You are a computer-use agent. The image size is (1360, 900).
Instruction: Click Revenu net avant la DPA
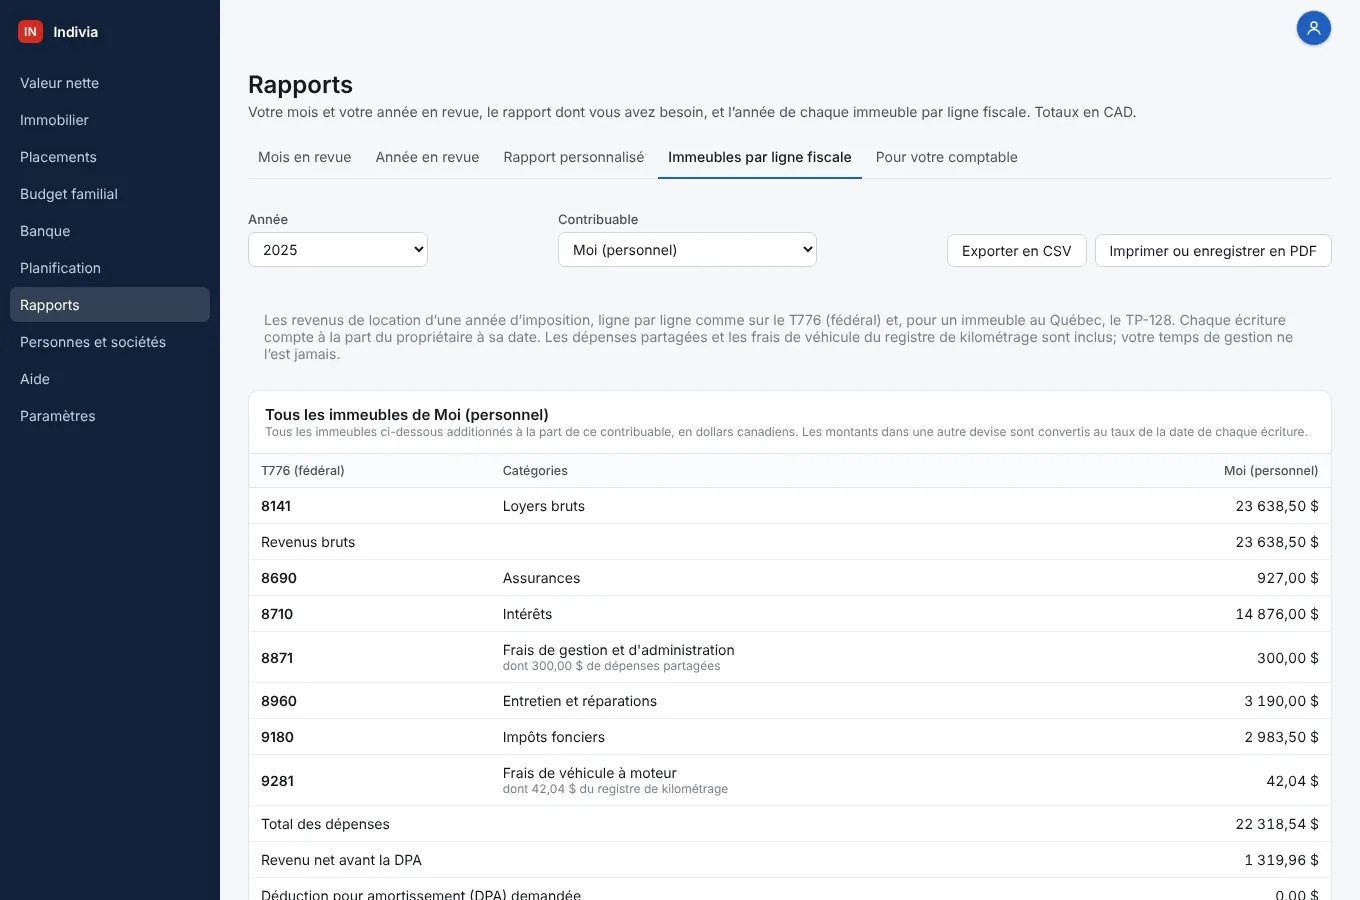pos(341,860)
